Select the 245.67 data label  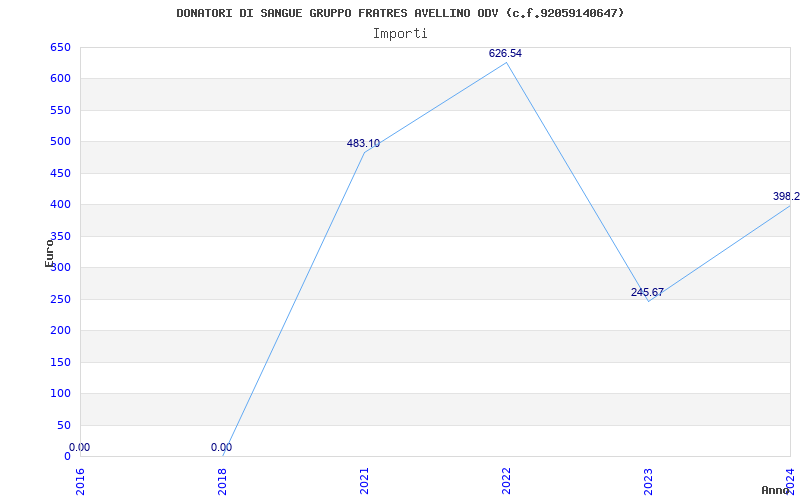coord(647,293)
